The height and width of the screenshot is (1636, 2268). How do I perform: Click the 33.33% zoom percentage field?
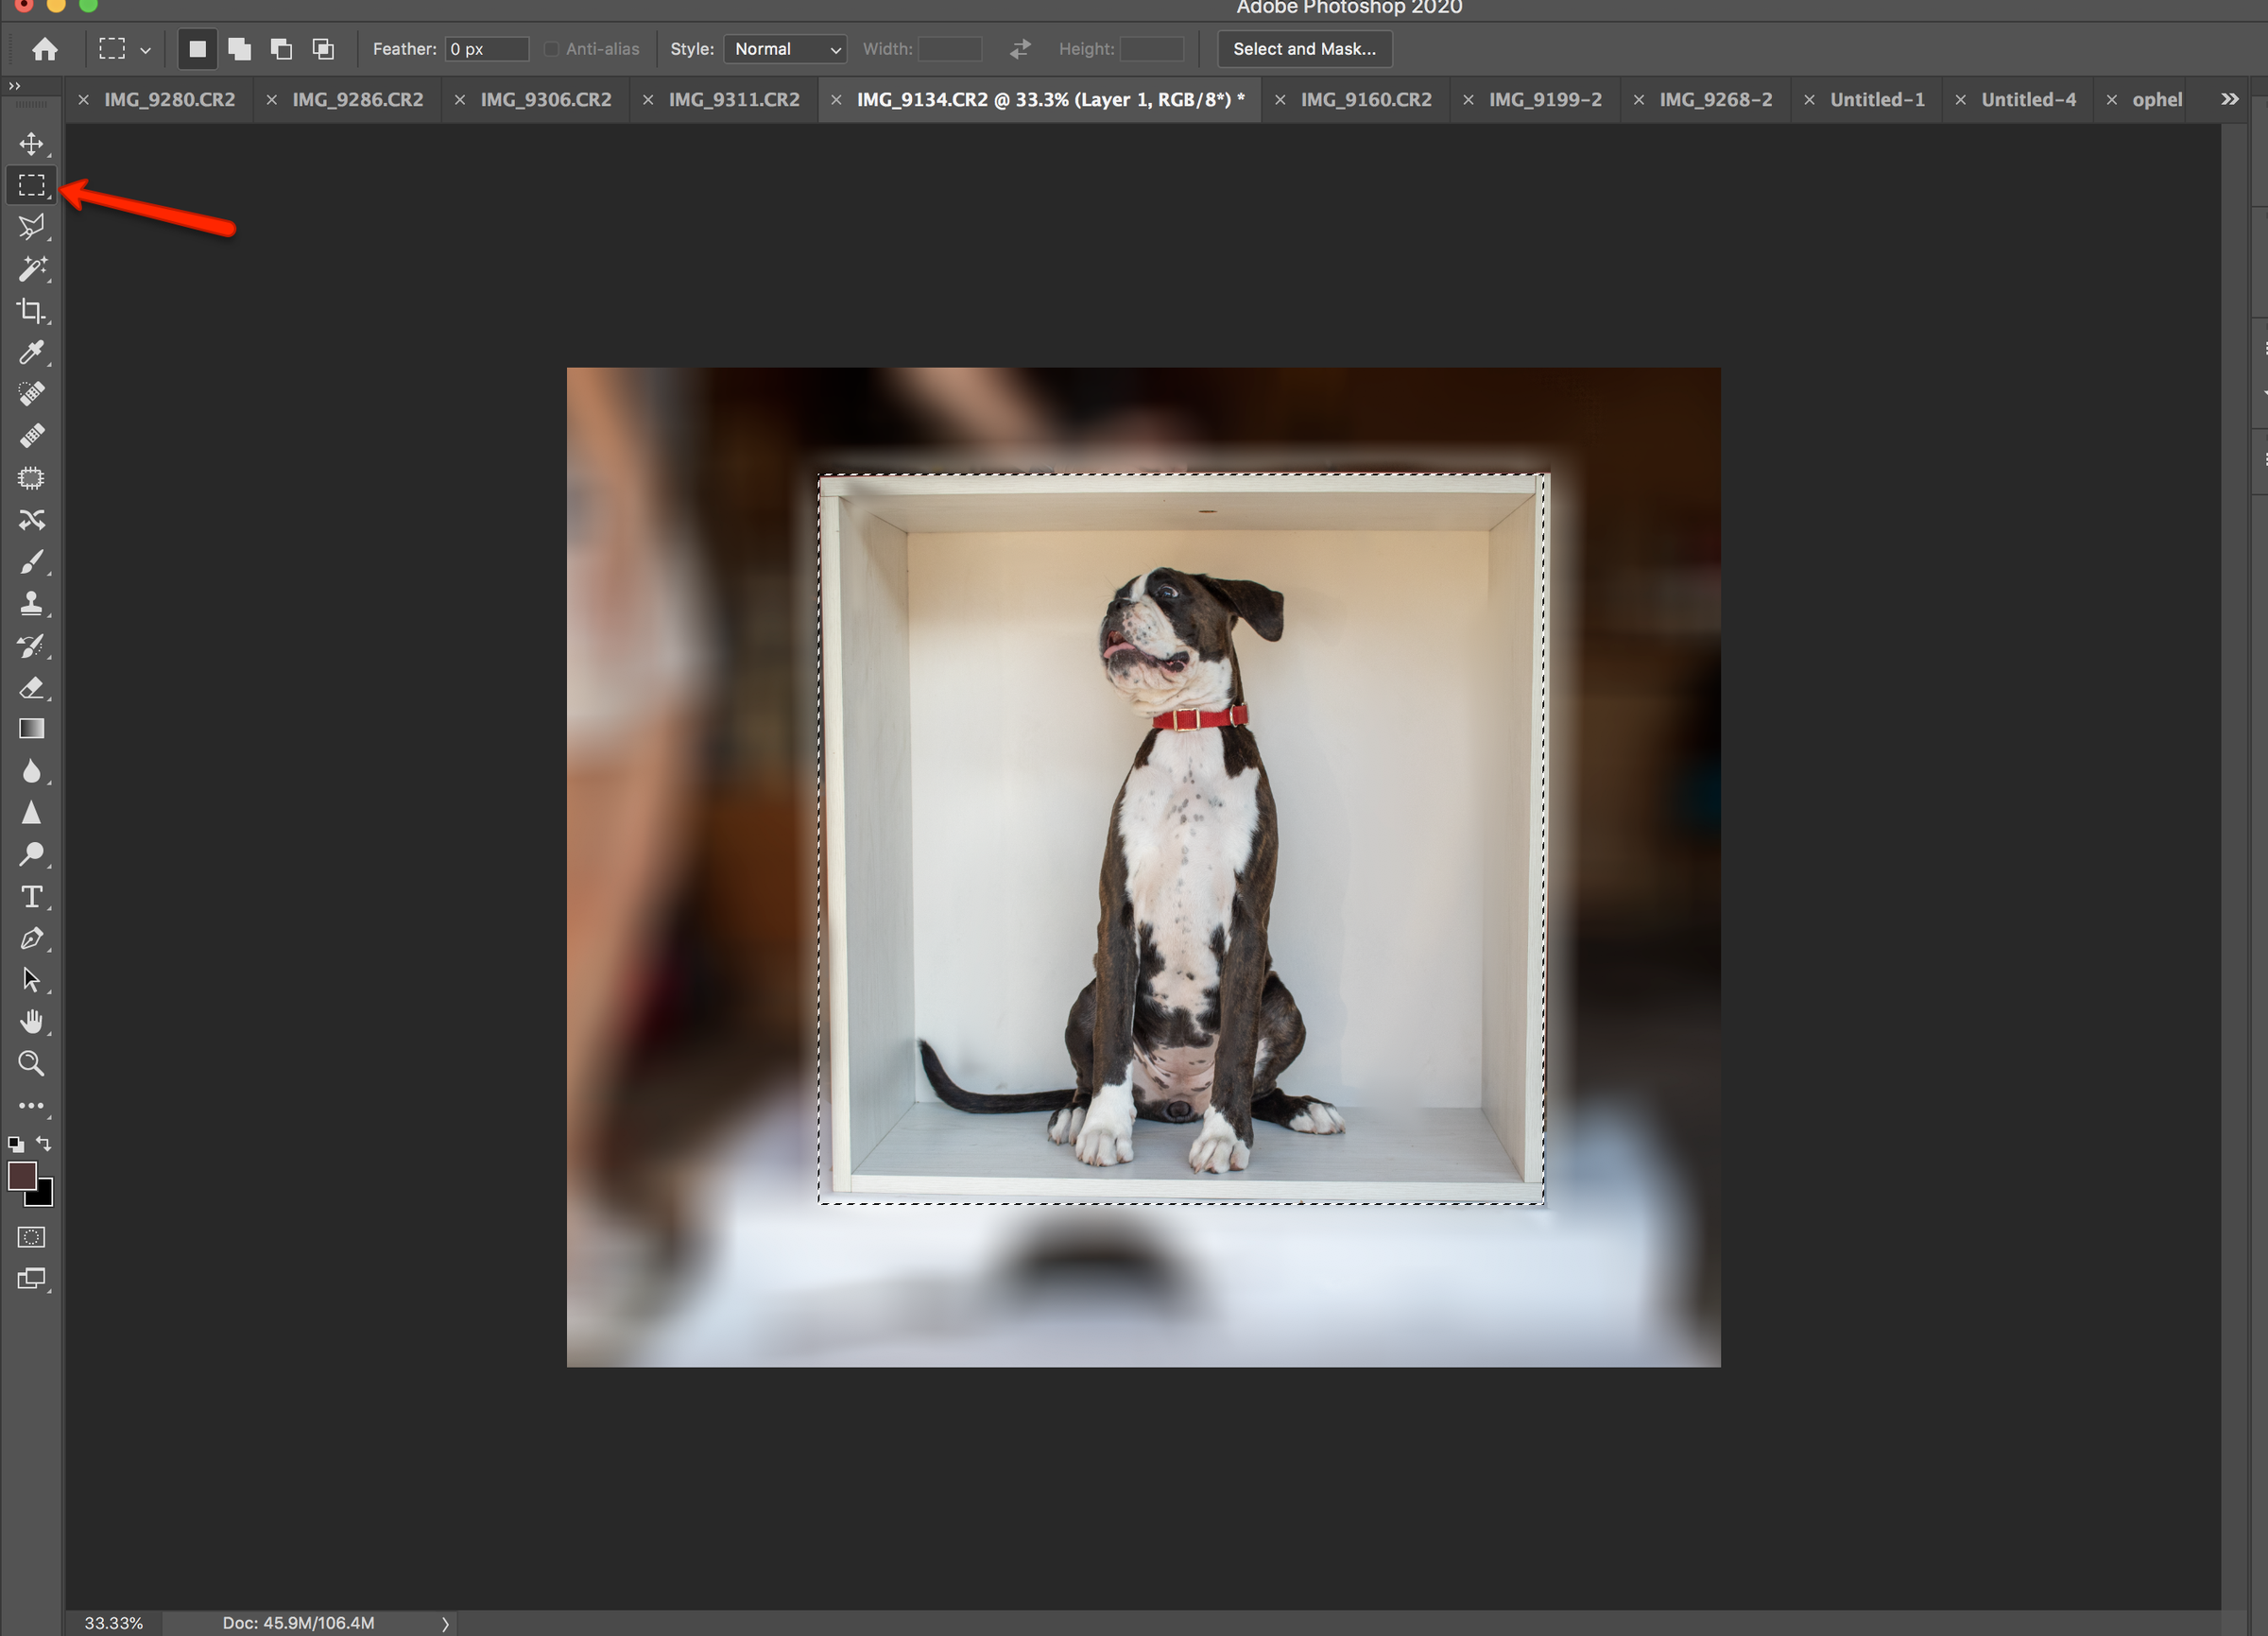(112, 1623)
